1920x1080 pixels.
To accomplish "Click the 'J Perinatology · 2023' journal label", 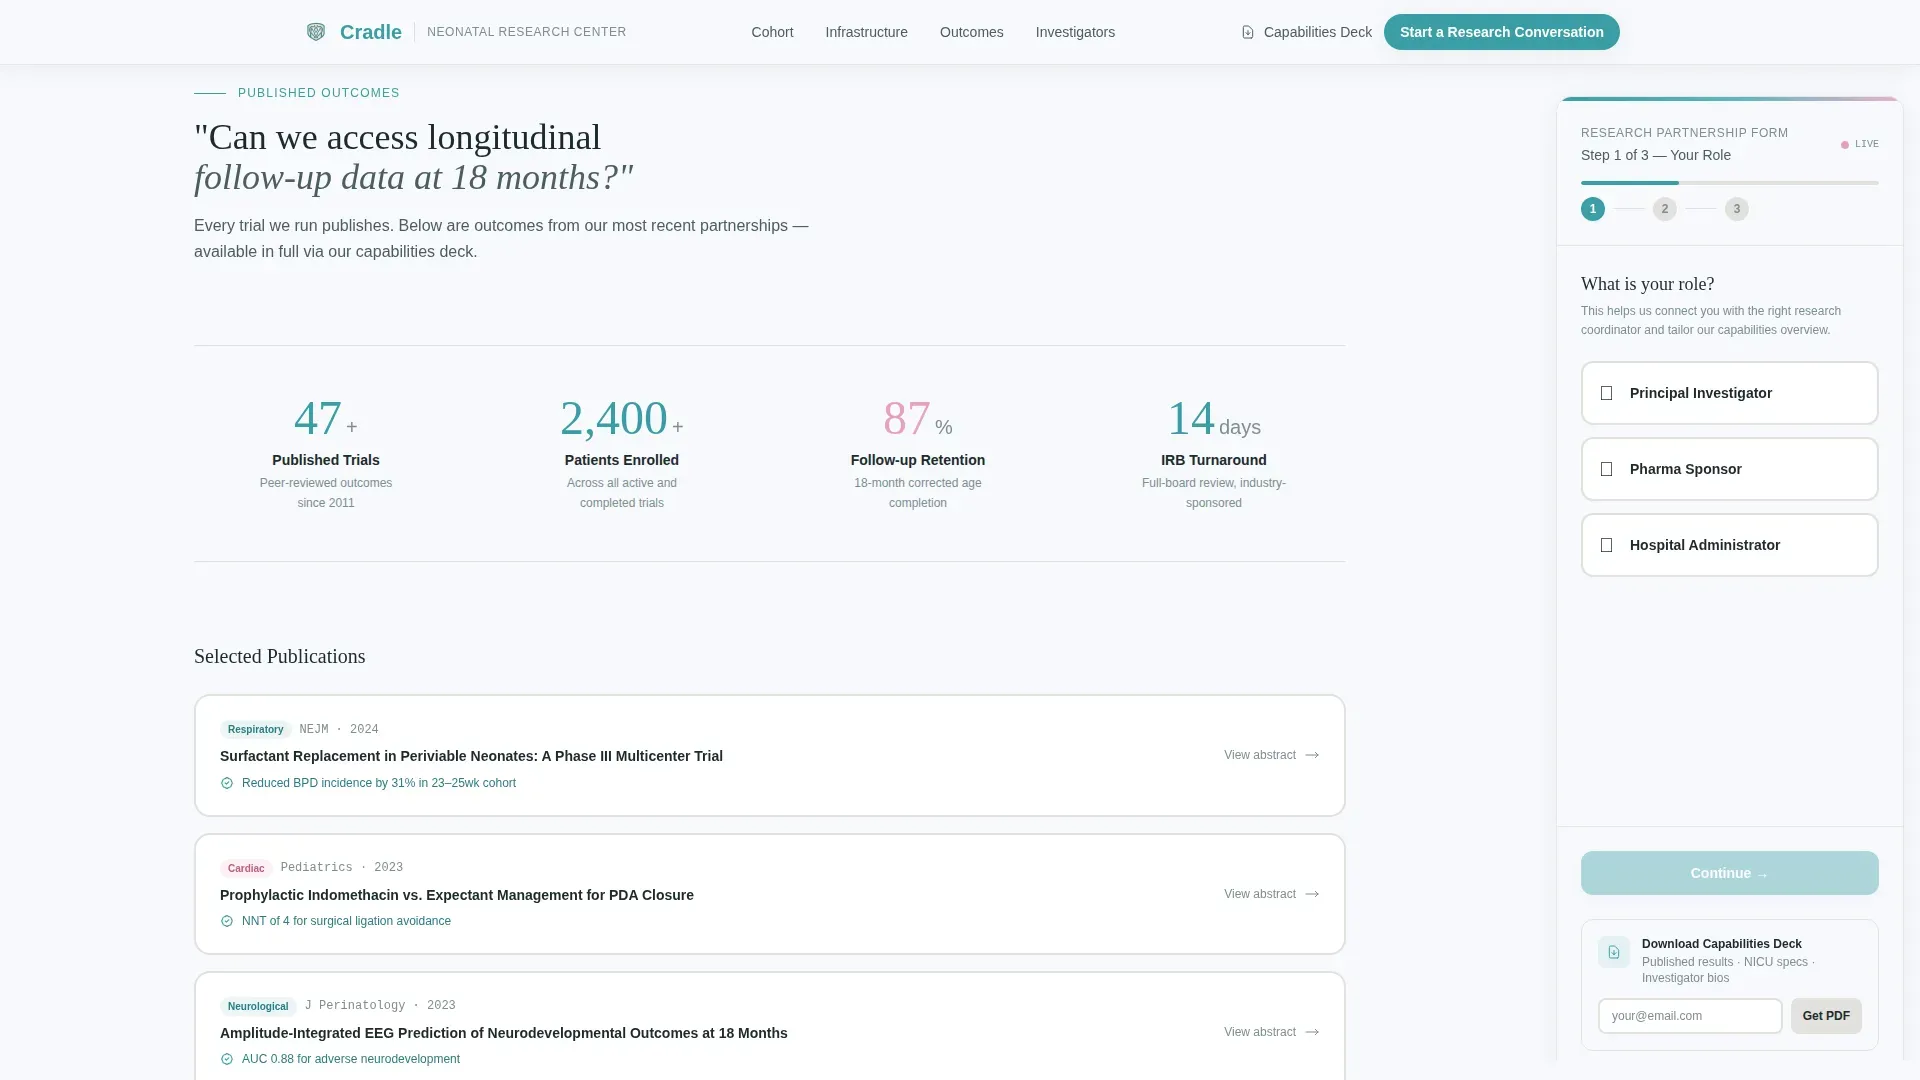I will 380,1006.
